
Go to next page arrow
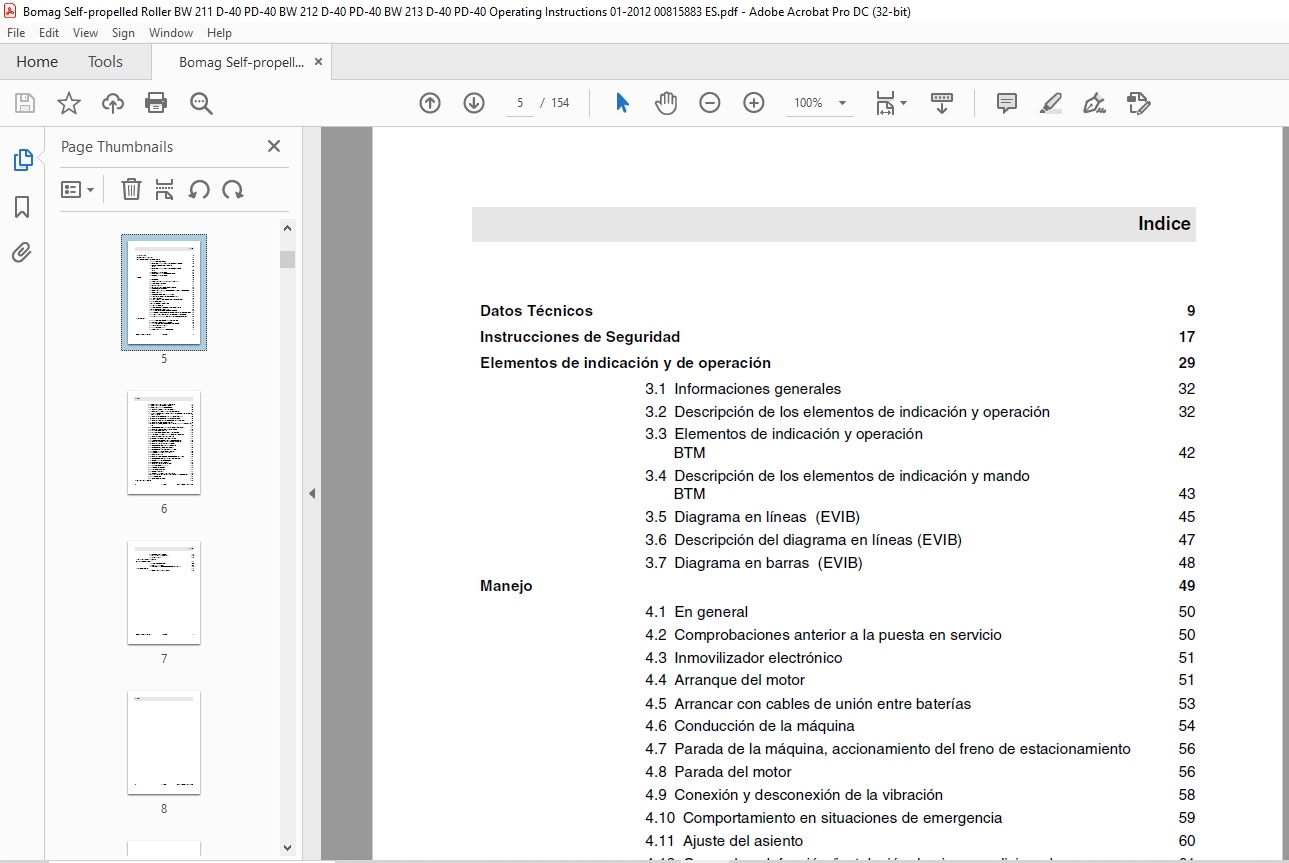pyautogui.click(x=474, y=103)
